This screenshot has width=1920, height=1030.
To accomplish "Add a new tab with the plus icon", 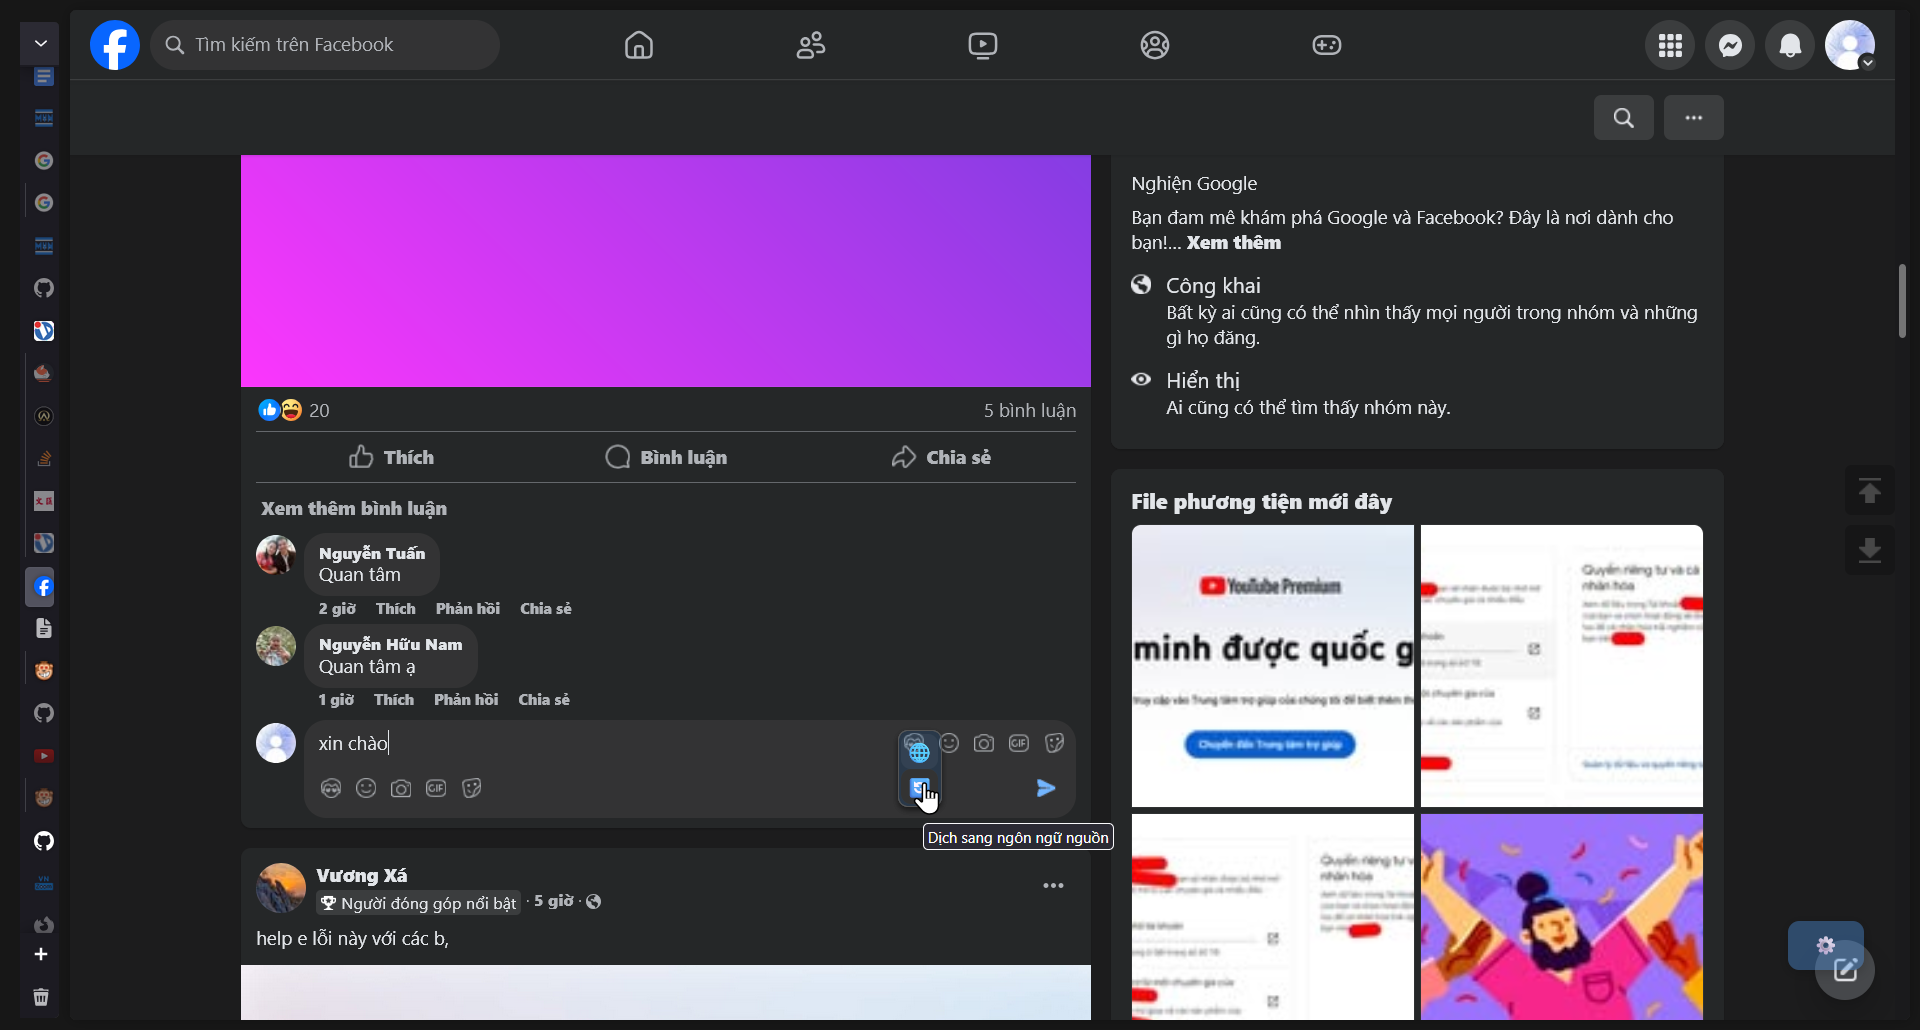I will tap(41, 955).
